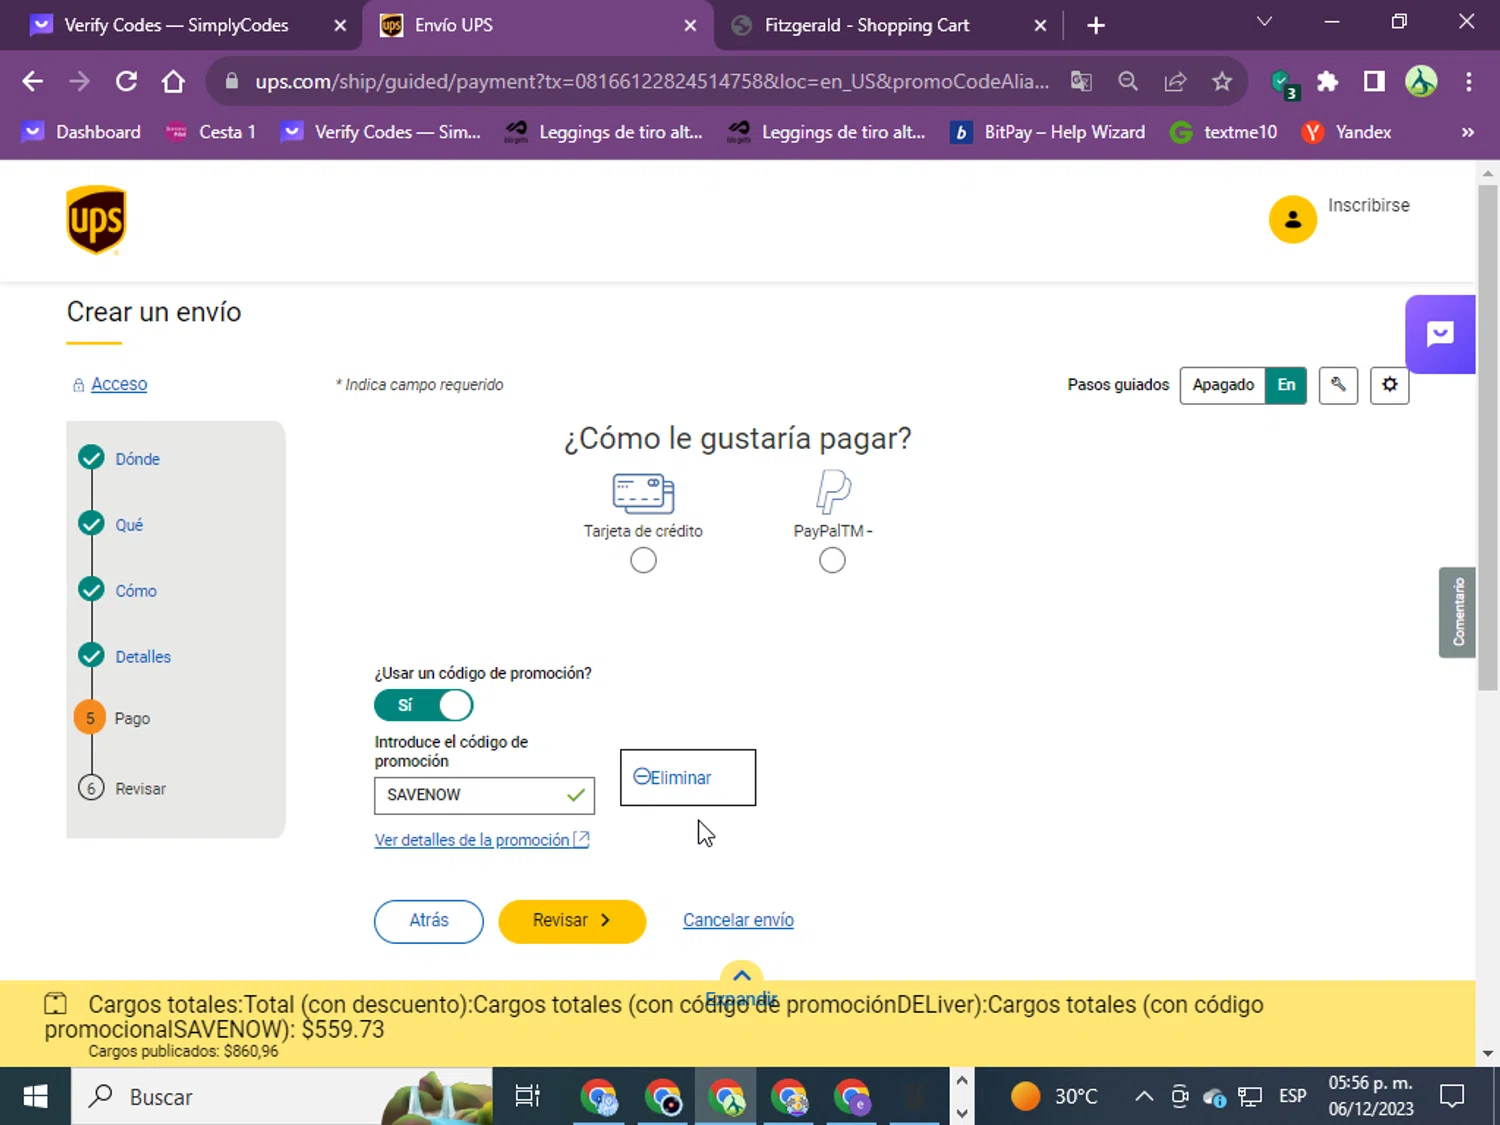The height and width of the screenshot is (1125, 1500).
Task: Click the translate page icon in address bar
Action: click(x=1081, y=81)
